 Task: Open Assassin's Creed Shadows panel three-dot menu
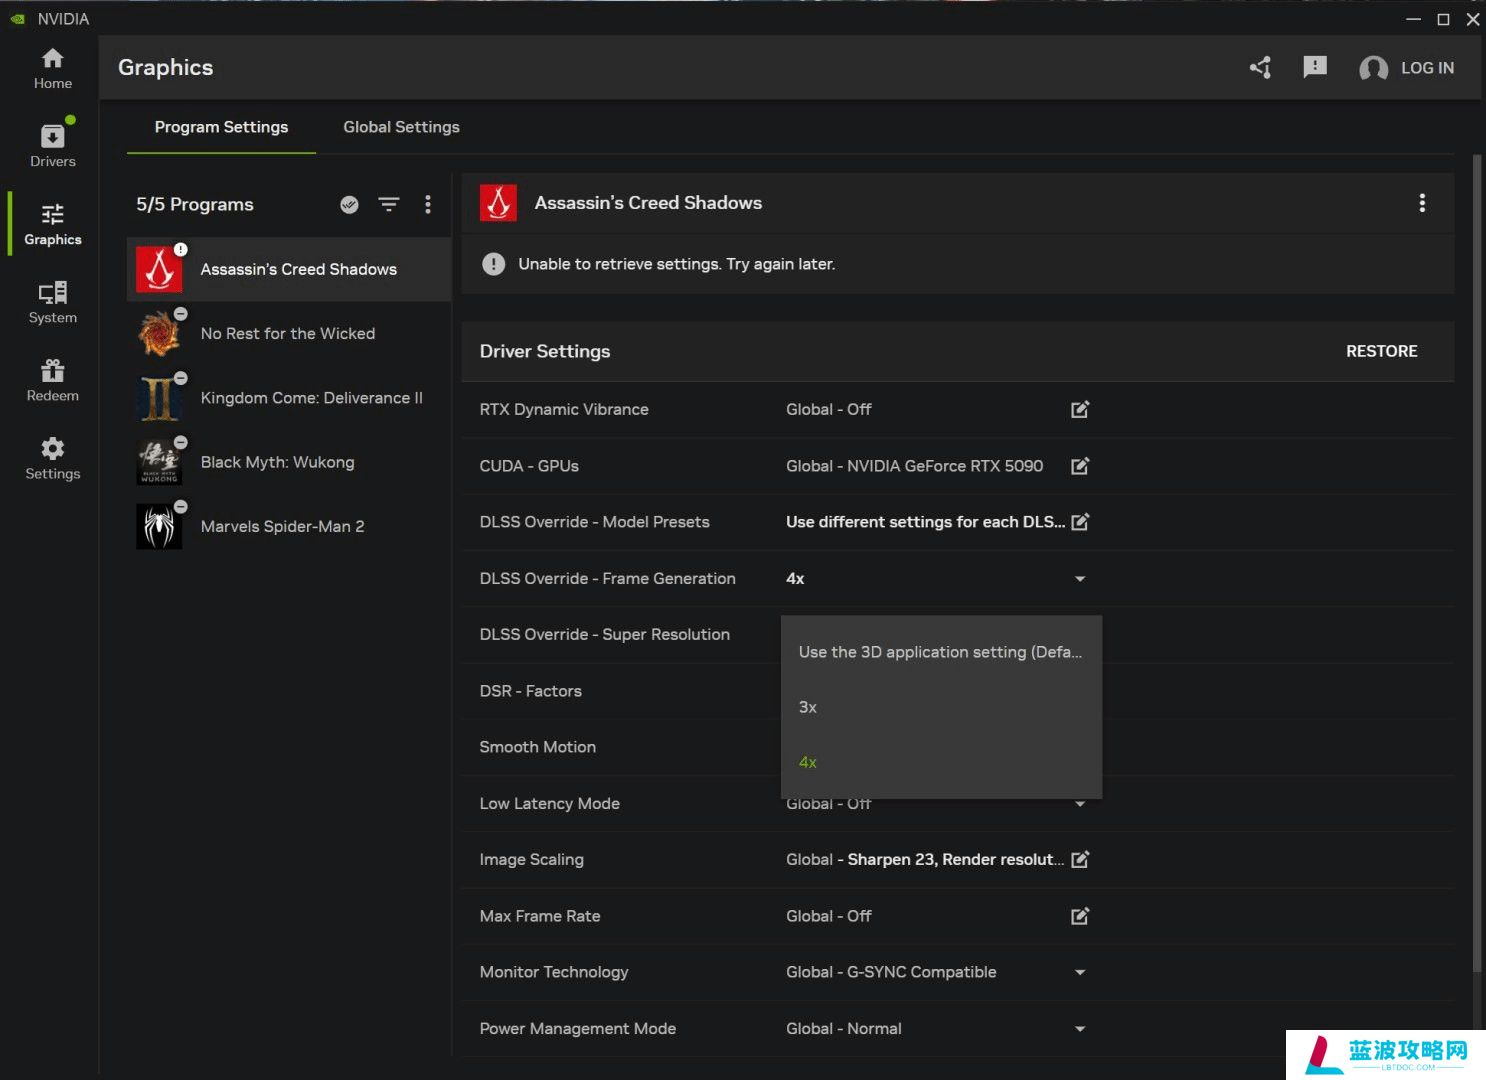pos(1422,203)
